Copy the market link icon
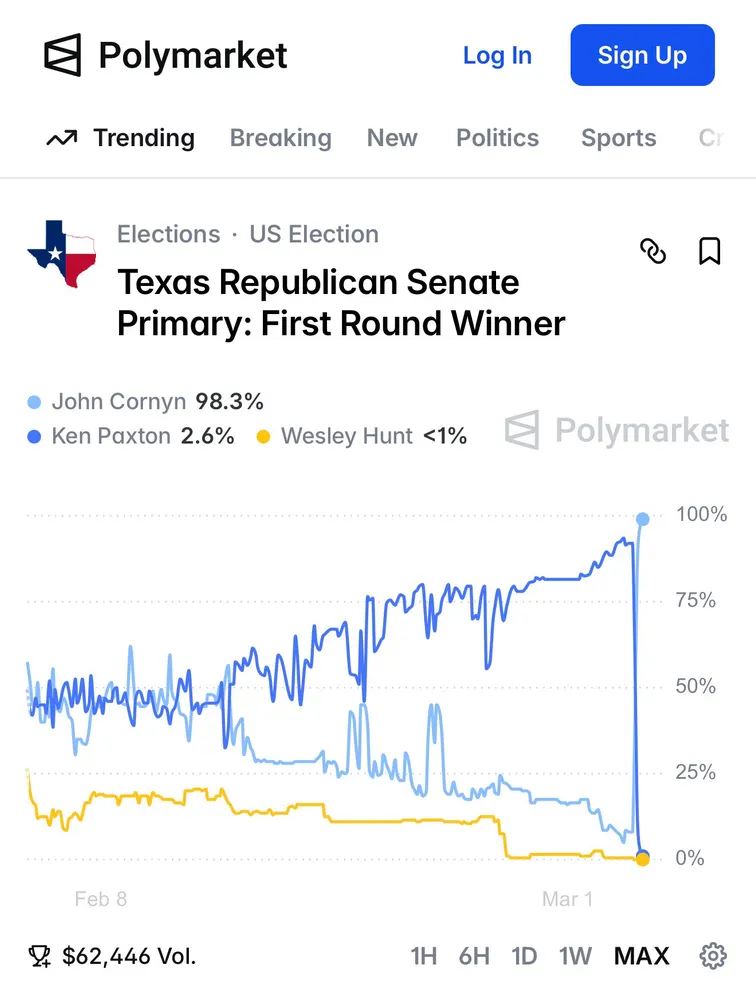This screenshot has width=756, height=1000. (652, 251)
